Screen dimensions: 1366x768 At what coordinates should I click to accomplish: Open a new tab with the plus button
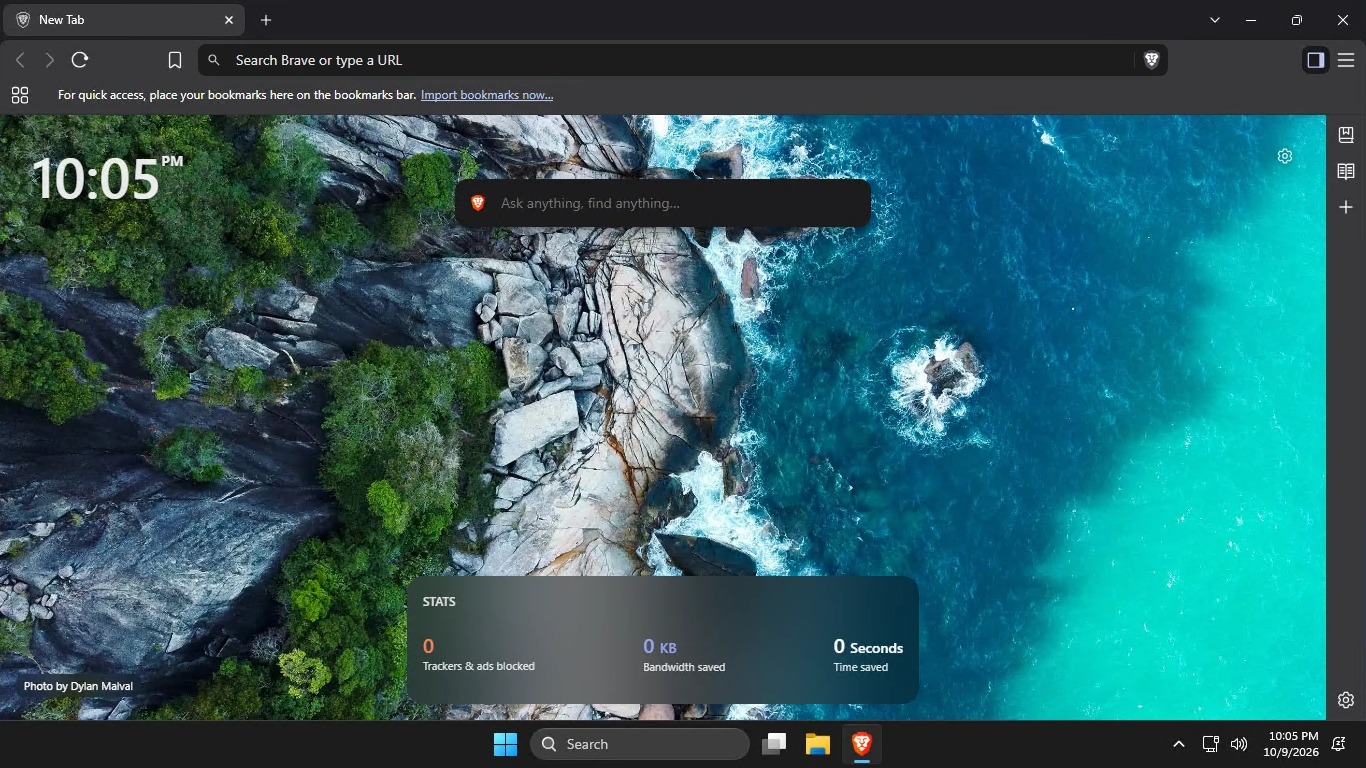266,20
